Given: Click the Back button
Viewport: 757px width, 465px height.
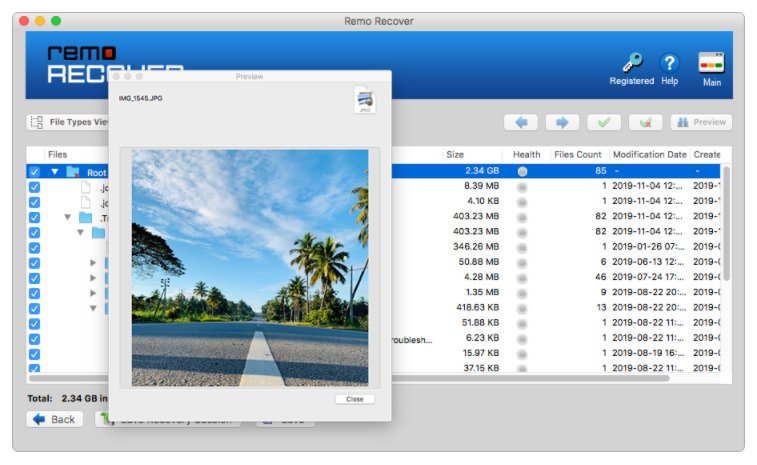Looking at the screenshot, I should pyautogui.click(x=55, y=419).
